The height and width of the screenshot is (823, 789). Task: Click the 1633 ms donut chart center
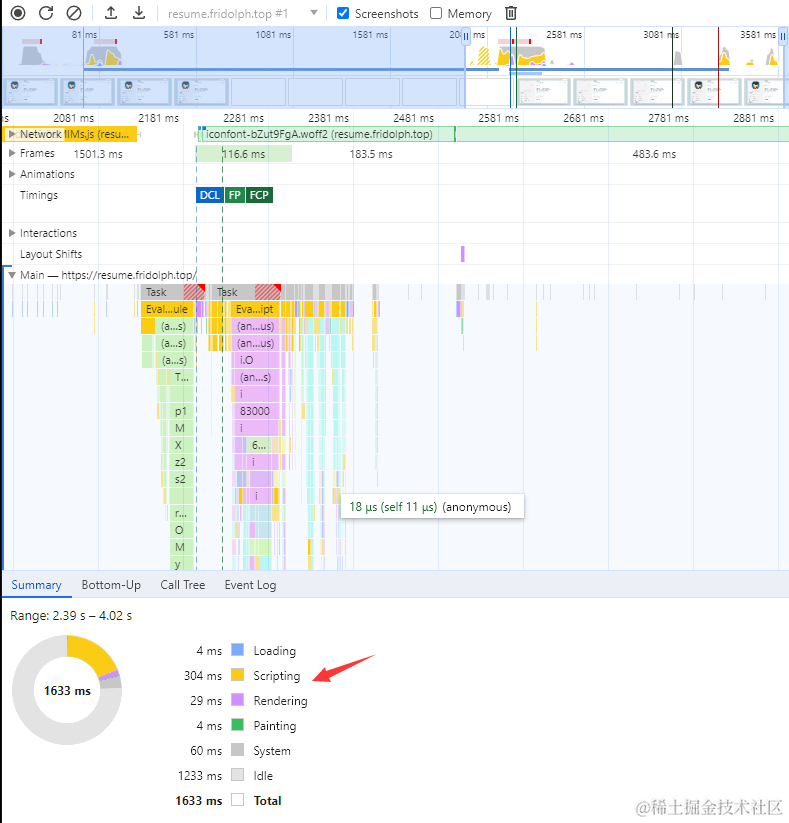pyautogui.click(x=67, y=691)
